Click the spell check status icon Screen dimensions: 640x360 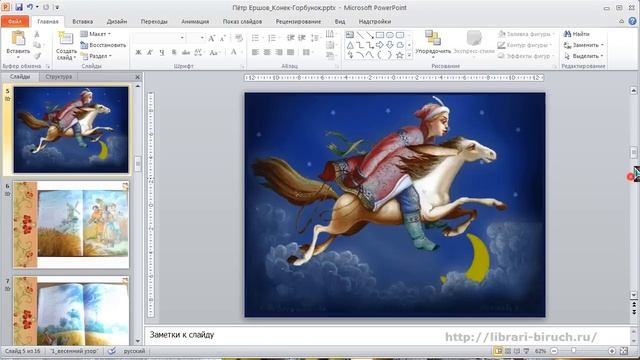point(112,351)
